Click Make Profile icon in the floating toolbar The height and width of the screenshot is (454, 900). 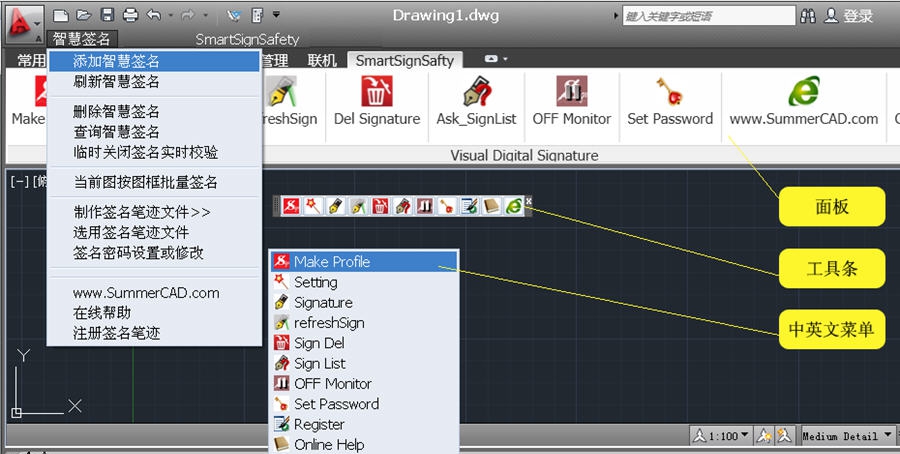click(x=291, y=205)
